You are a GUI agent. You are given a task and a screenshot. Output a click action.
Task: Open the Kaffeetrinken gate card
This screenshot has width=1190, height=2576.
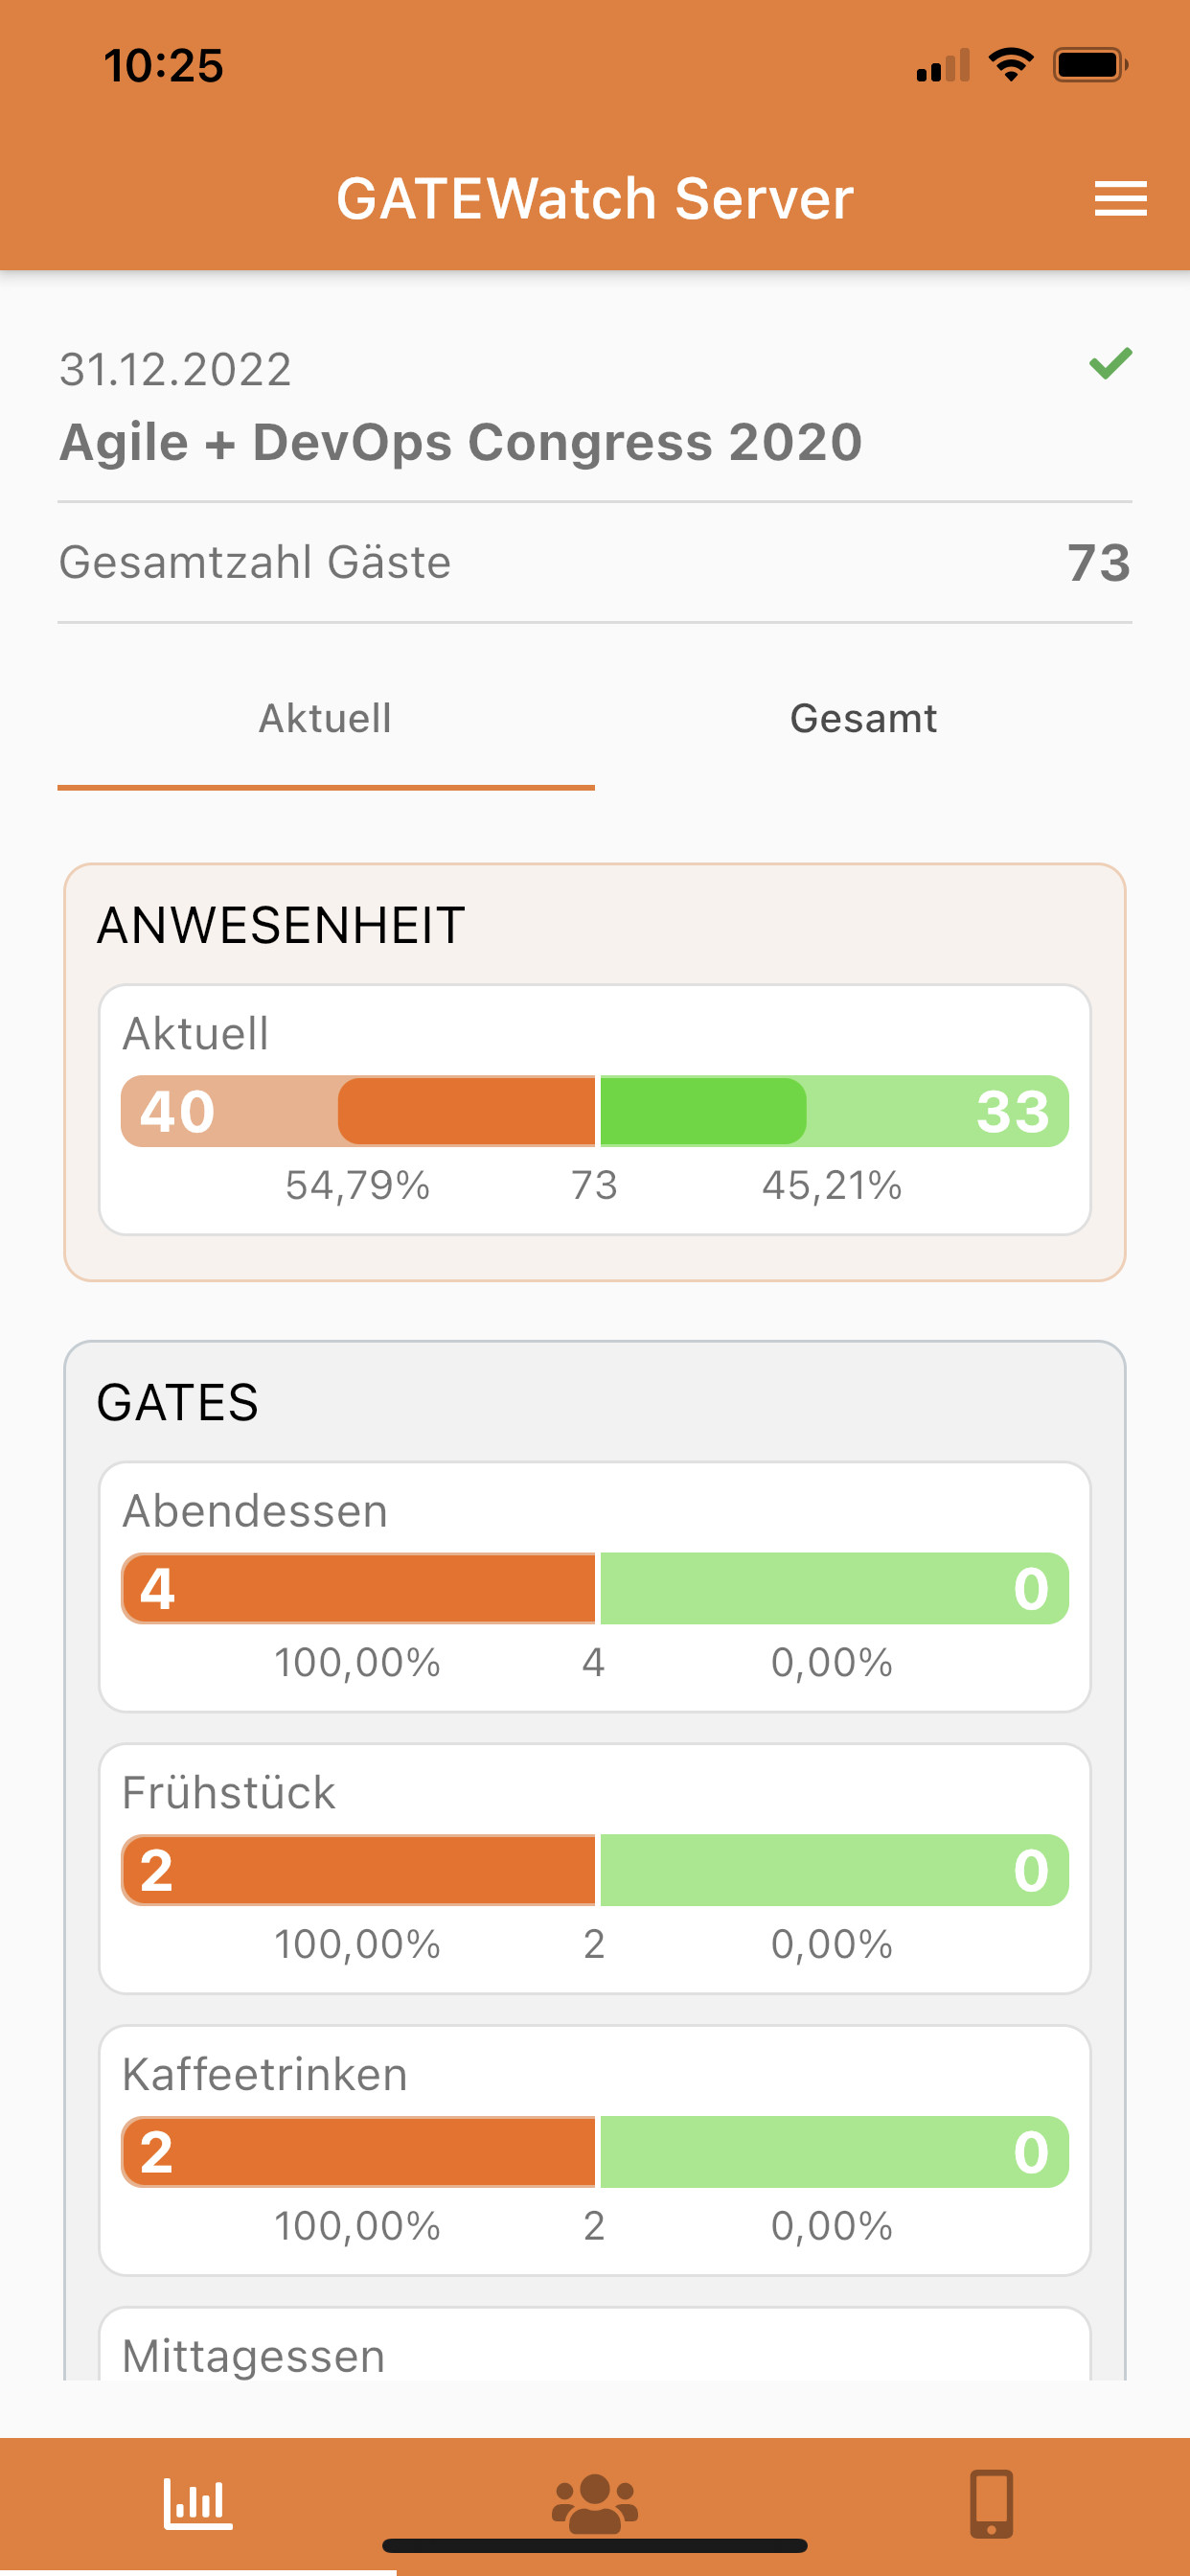click(595, 2075)
